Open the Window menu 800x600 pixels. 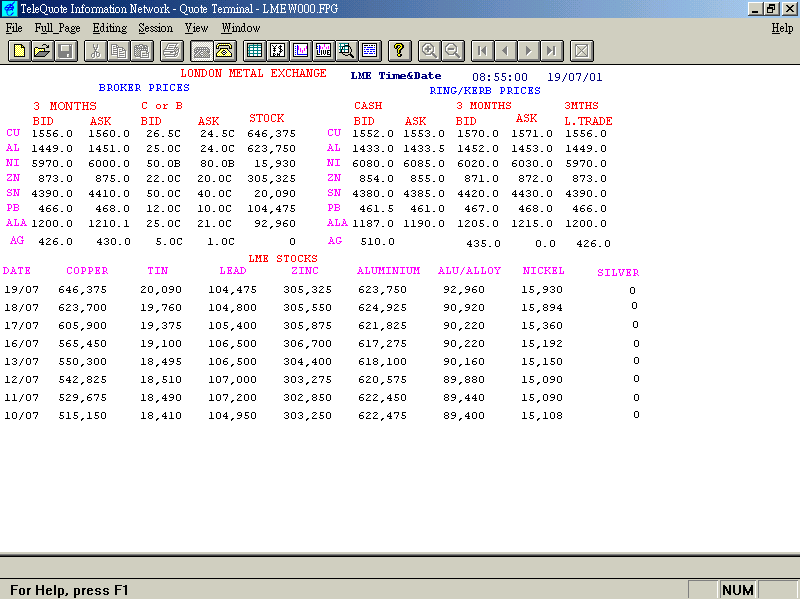tap(241, 28)
